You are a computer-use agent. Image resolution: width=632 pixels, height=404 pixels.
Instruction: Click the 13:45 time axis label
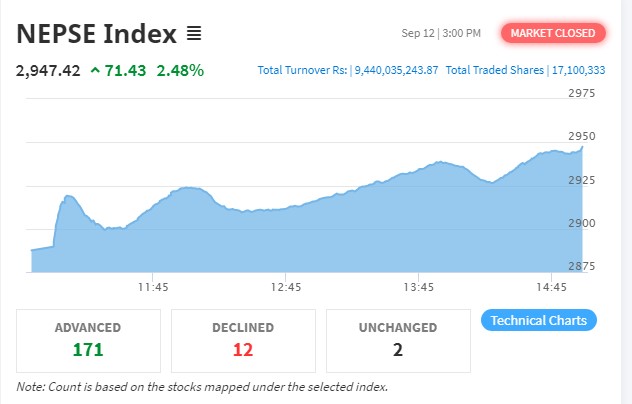[418, 287]
